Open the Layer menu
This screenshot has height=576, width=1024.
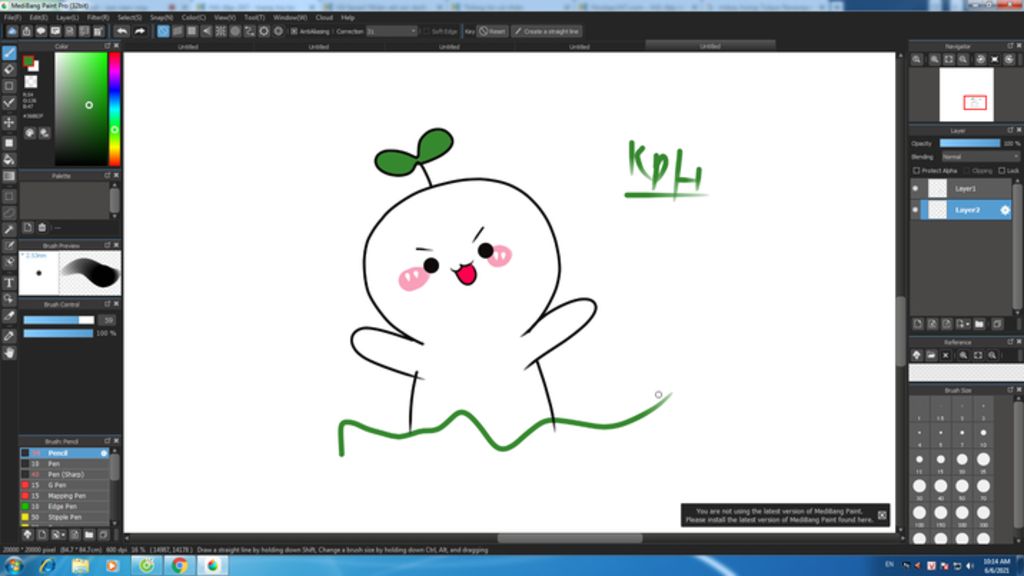point(67,18)
